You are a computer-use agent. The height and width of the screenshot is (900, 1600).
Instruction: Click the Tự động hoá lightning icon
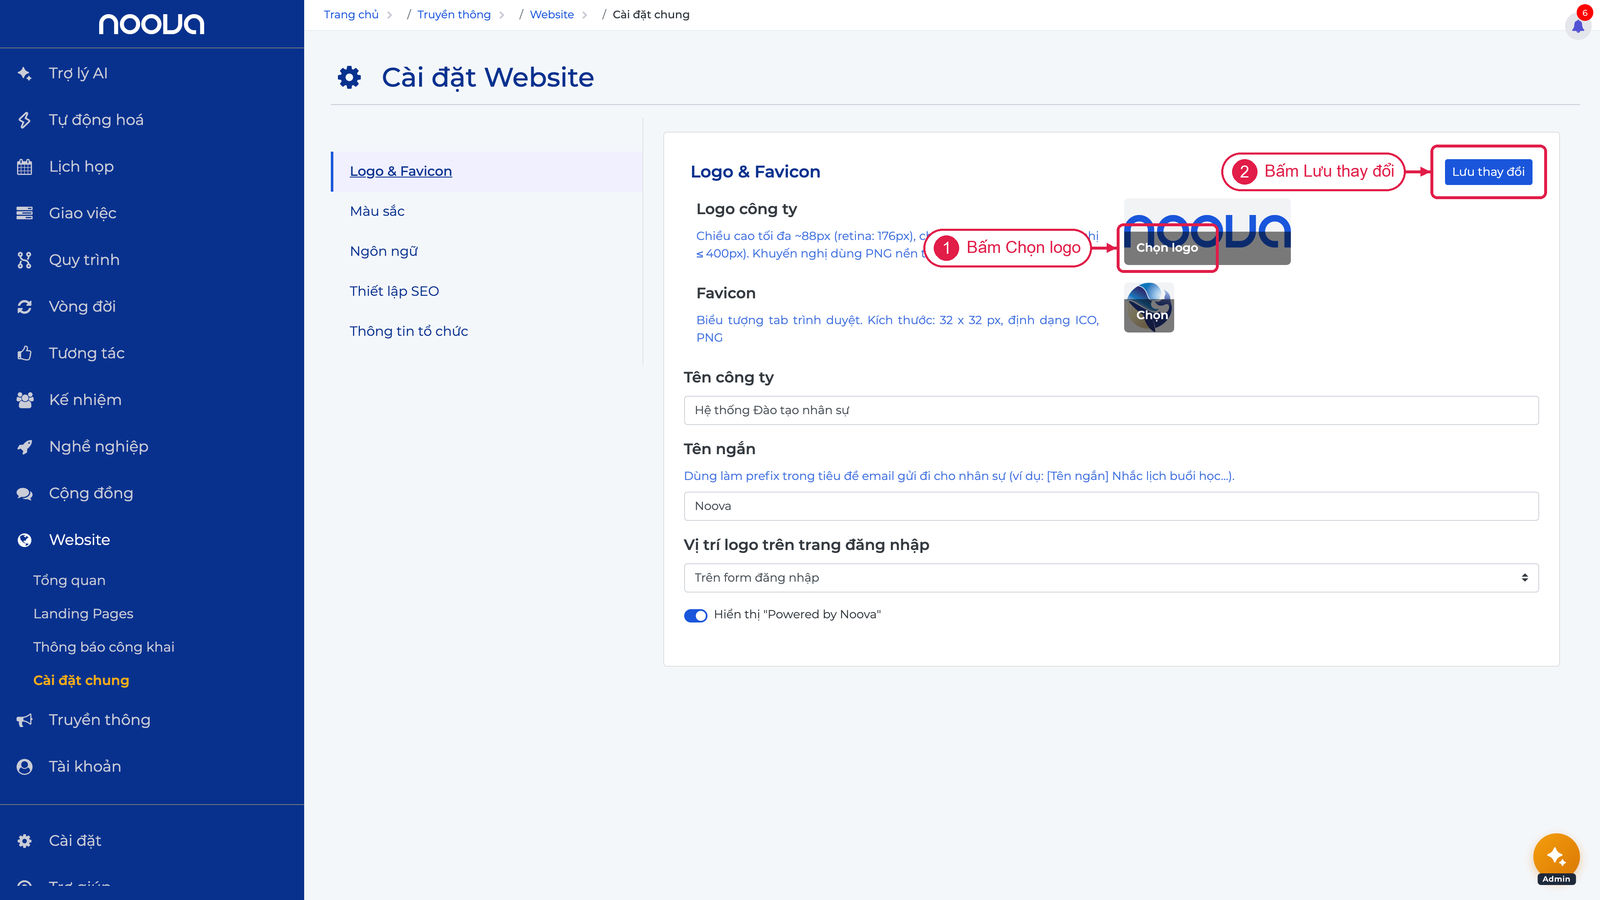(x=25, y=120)
